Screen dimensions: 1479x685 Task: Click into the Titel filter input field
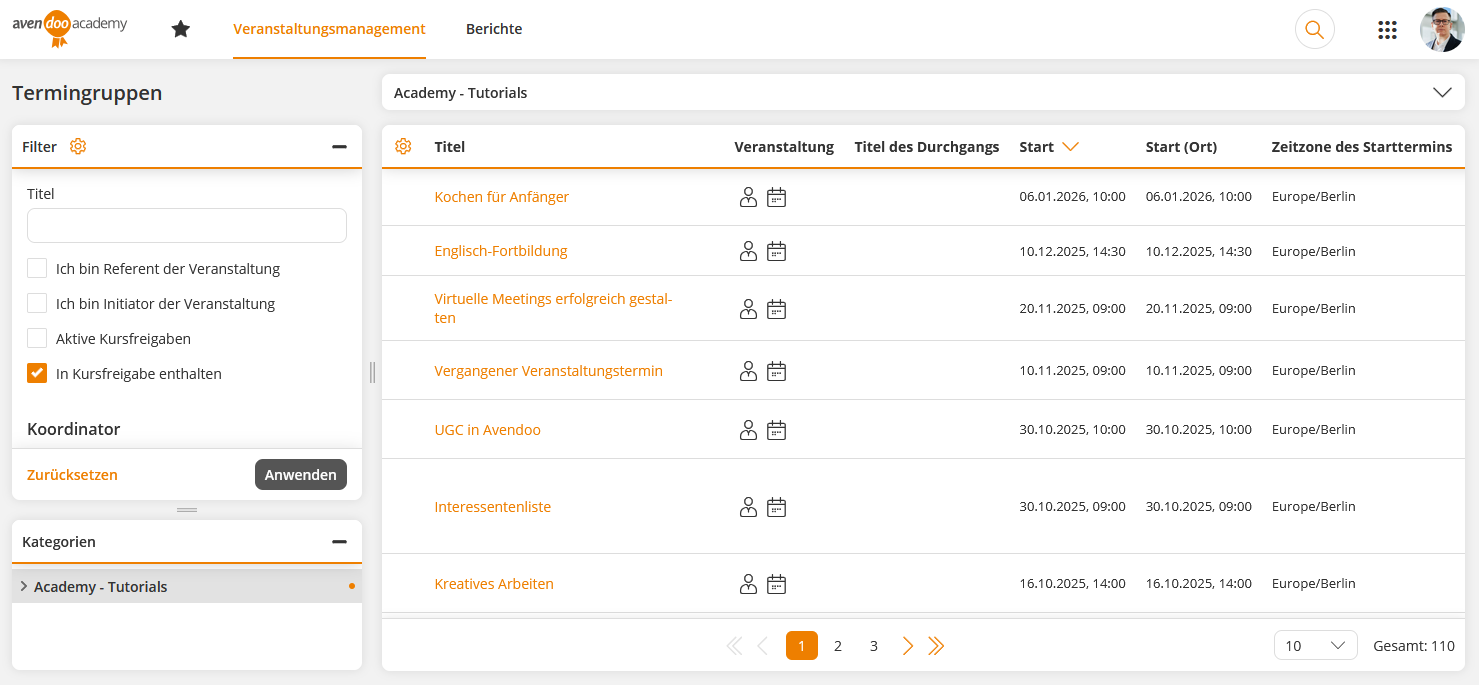tap(187, 226)
